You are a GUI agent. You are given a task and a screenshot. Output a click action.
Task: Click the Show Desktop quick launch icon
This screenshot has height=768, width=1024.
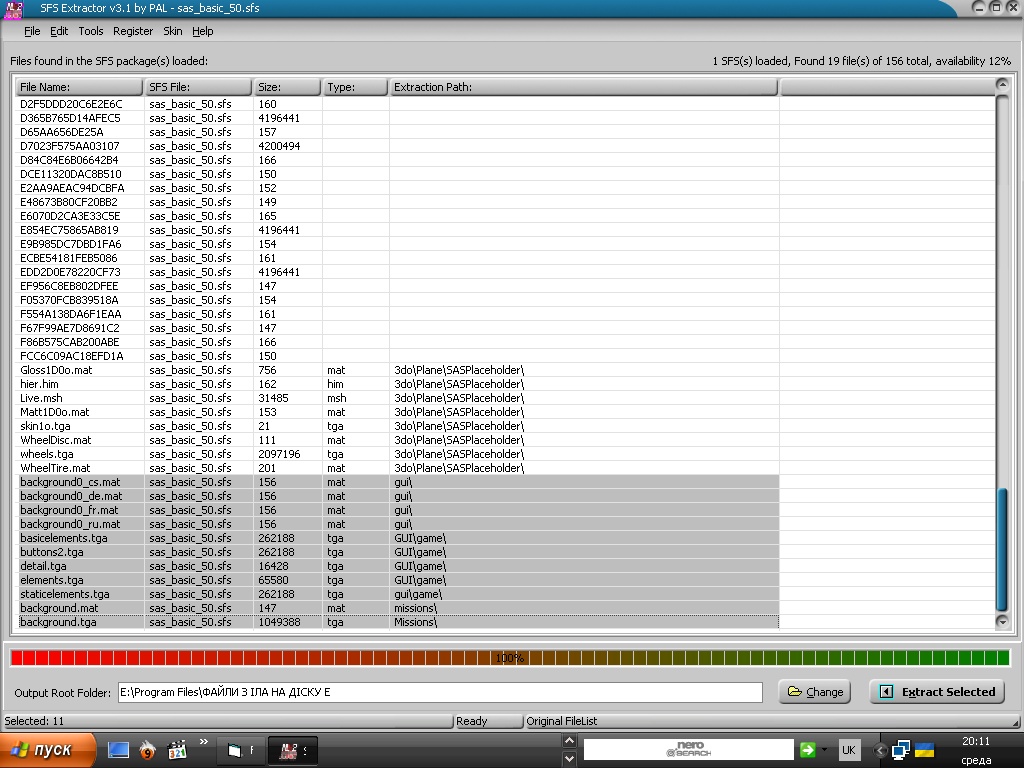coord(118,750)
